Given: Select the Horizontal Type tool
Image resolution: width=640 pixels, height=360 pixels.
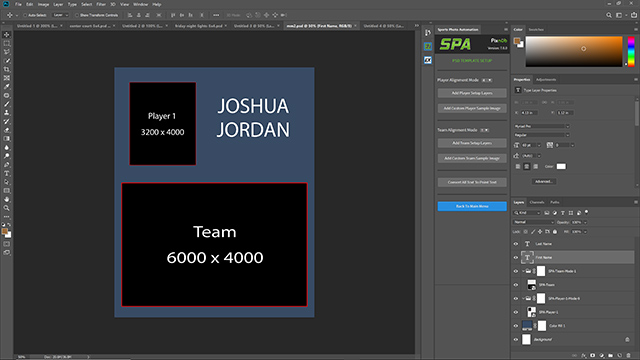Looking at the screenshot, I should [x=7, y=173].
